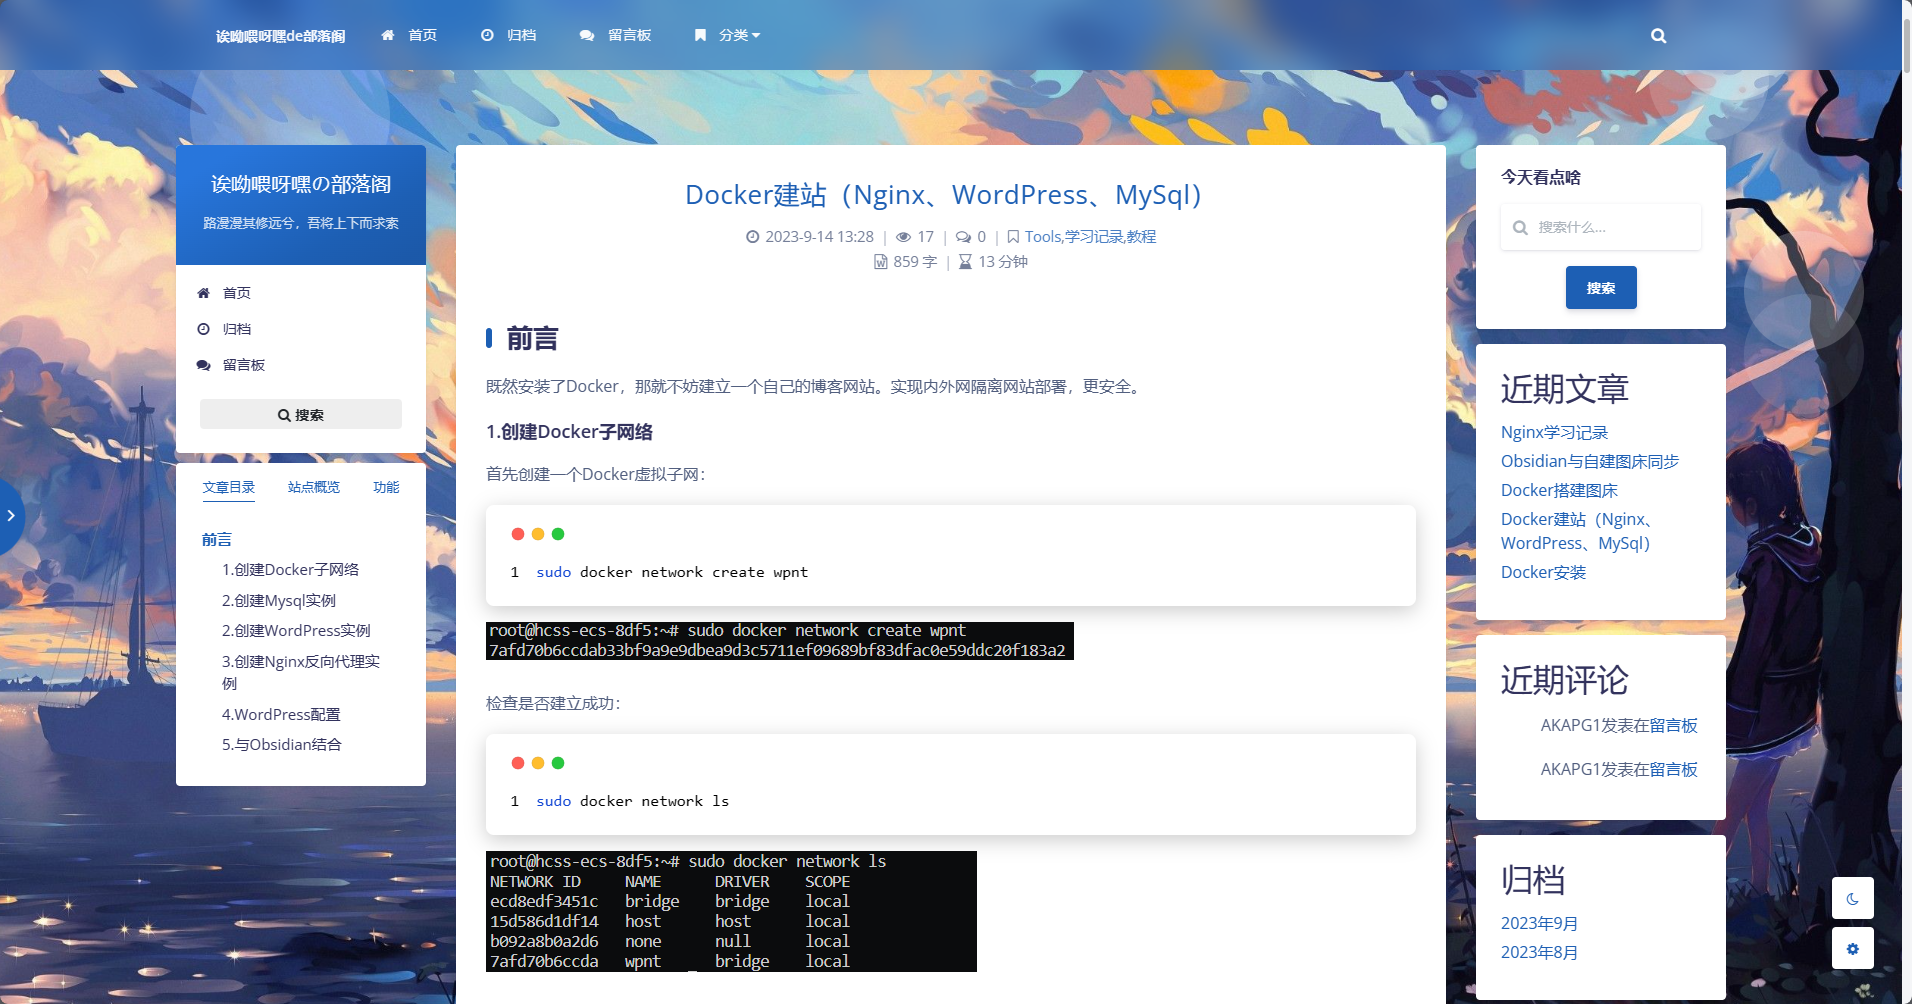Screen dimensions: 1912x1004
Task: Click the magnifier icon inside the search field
Action: pyautogui.click(x=1520, y=228)
